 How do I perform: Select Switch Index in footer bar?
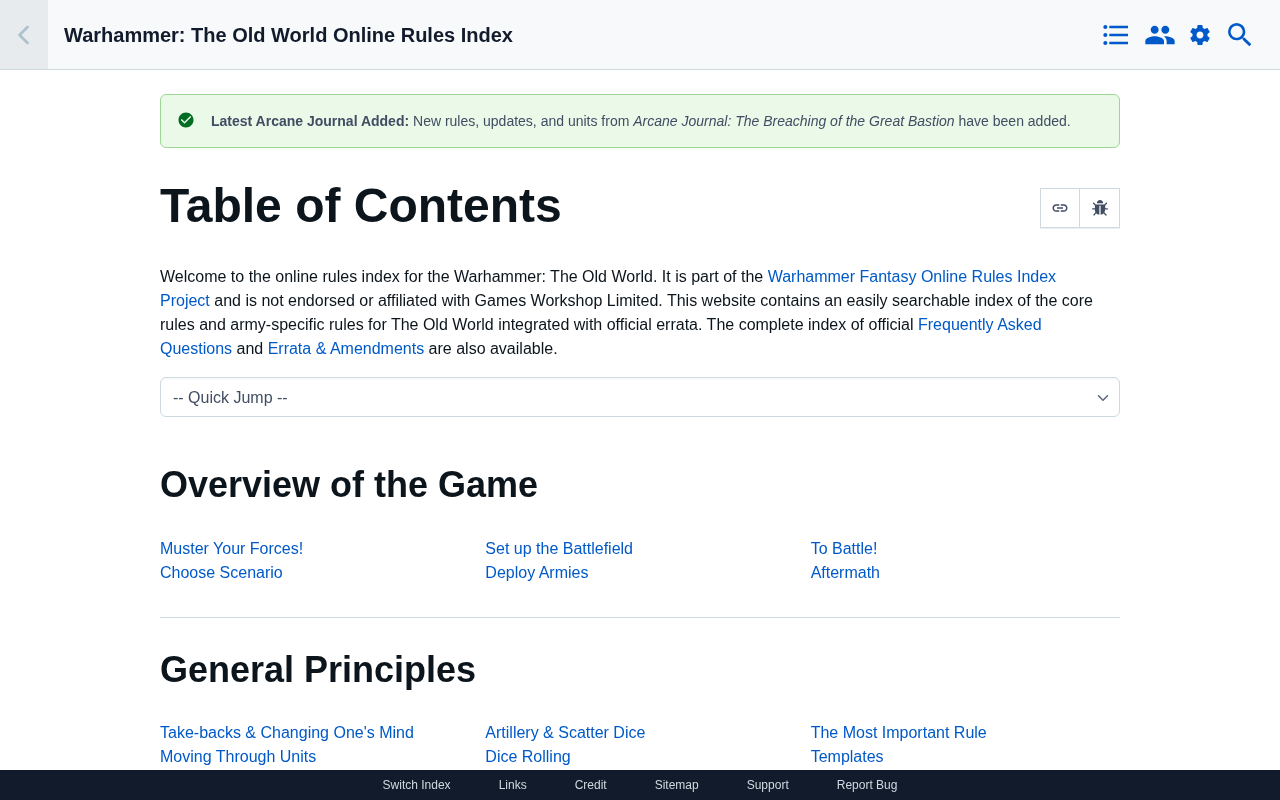pyautogui.click(x=416, y=785)
